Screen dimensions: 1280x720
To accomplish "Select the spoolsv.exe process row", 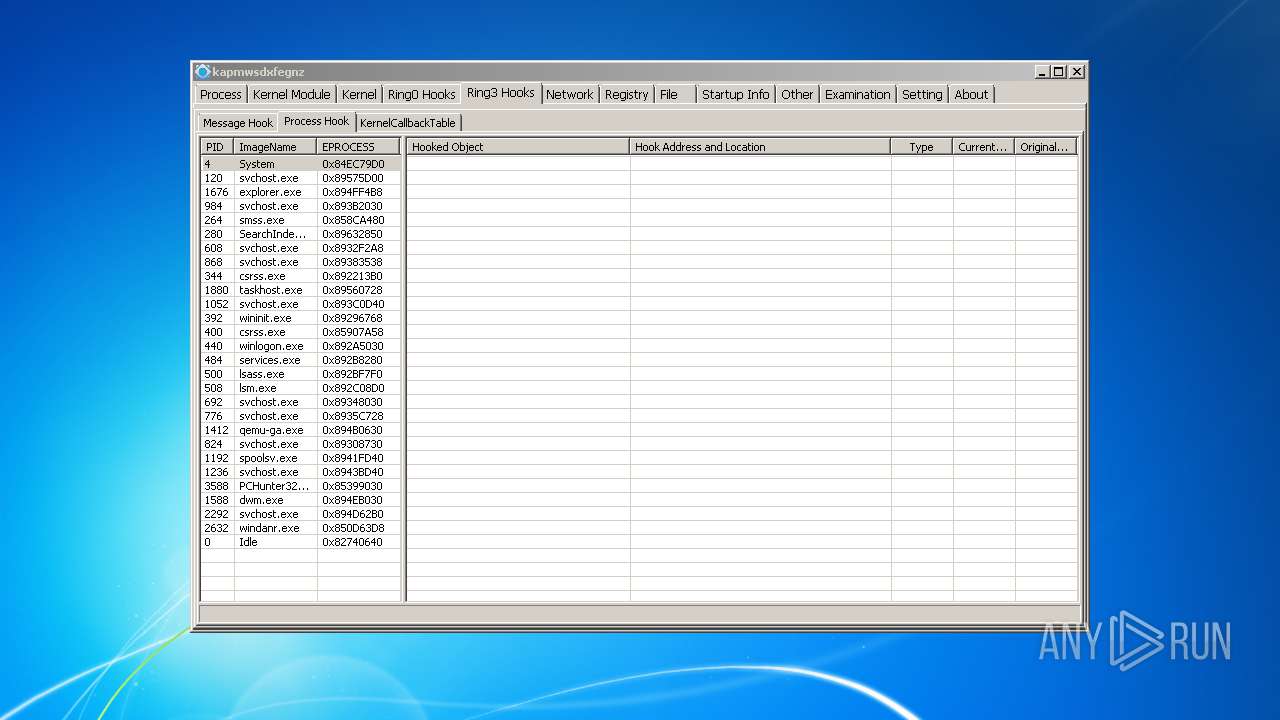I will click(x=300, y=458).
